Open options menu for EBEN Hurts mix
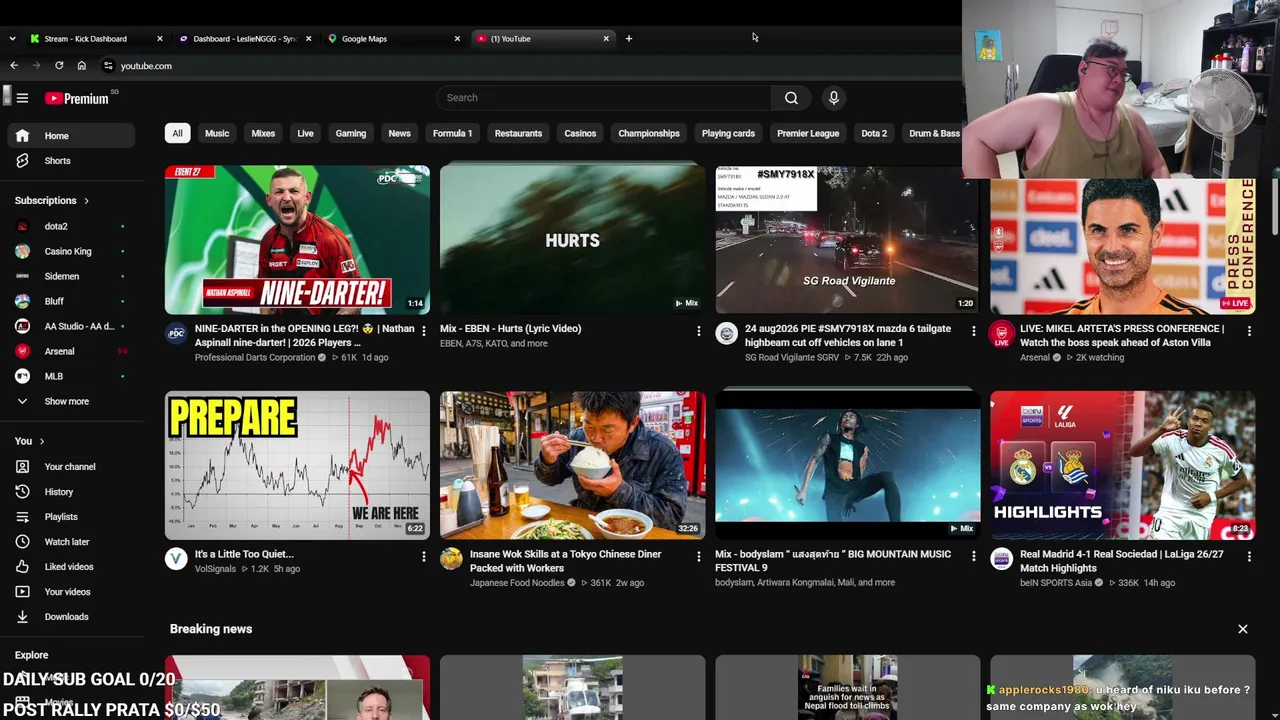The height and width of the screenshot is (720, 1280). [699, 331]
